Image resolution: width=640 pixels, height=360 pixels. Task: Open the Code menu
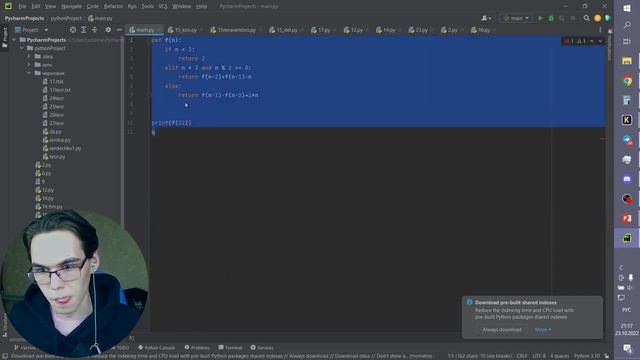tap(93, 7)
